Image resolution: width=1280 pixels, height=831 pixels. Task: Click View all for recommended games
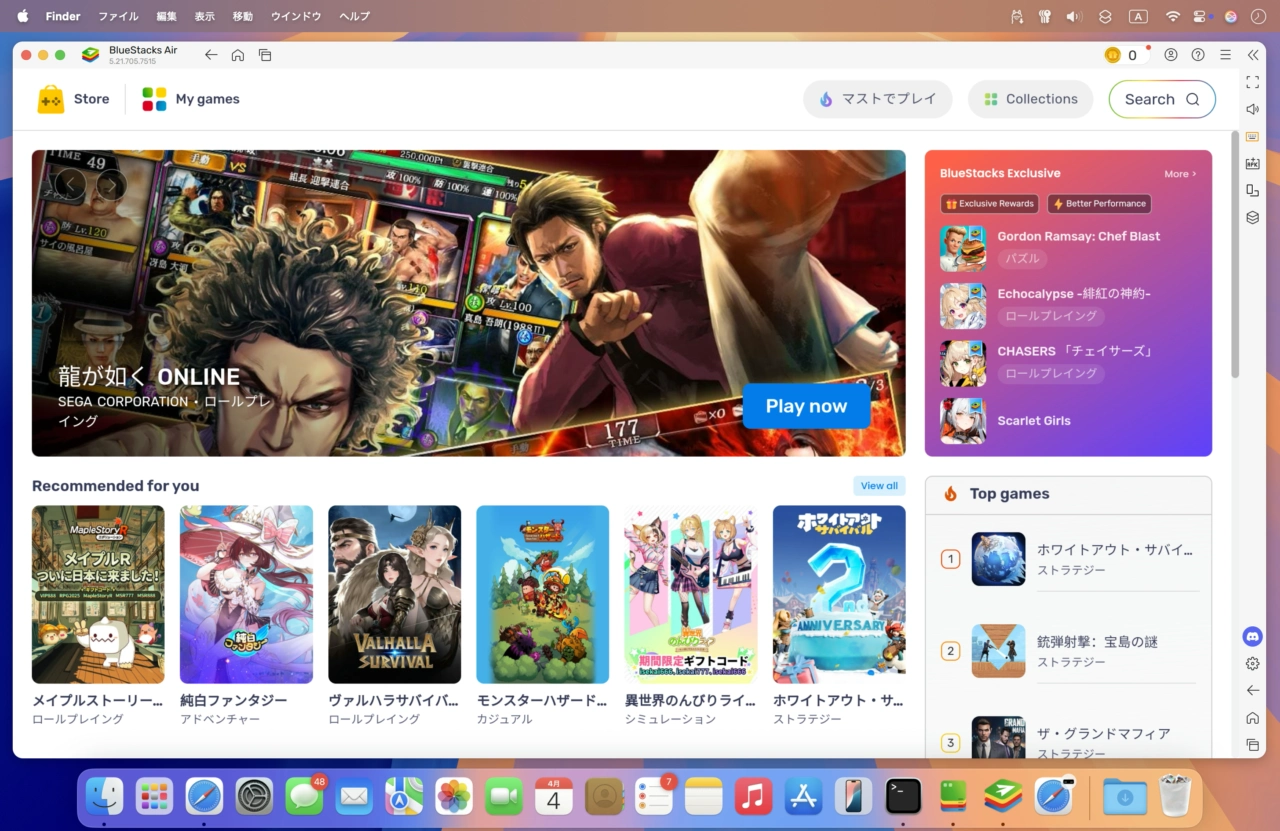click(879, 486)
